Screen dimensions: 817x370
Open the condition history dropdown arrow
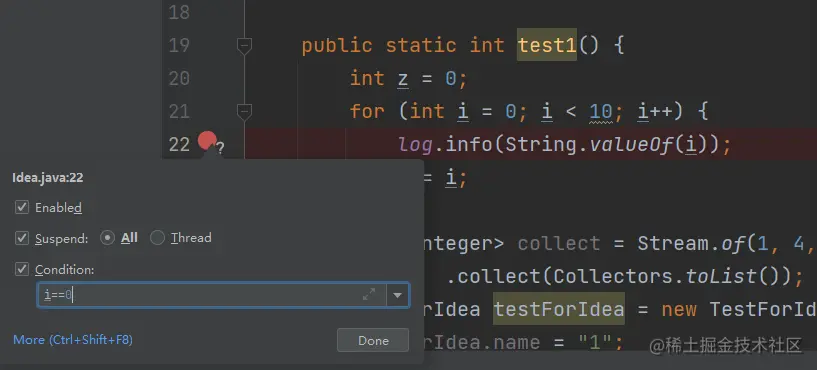[x=398, y=295]
